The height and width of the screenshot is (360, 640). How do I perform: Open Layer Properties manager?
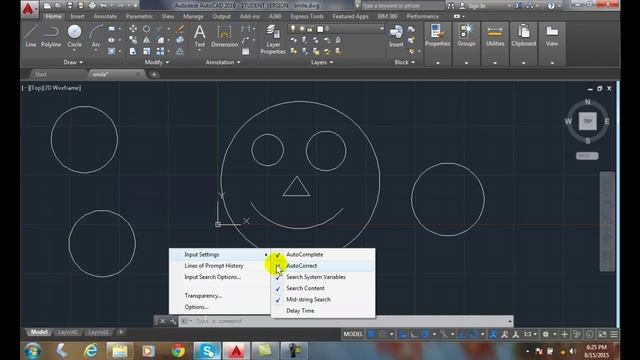[273, 39]
